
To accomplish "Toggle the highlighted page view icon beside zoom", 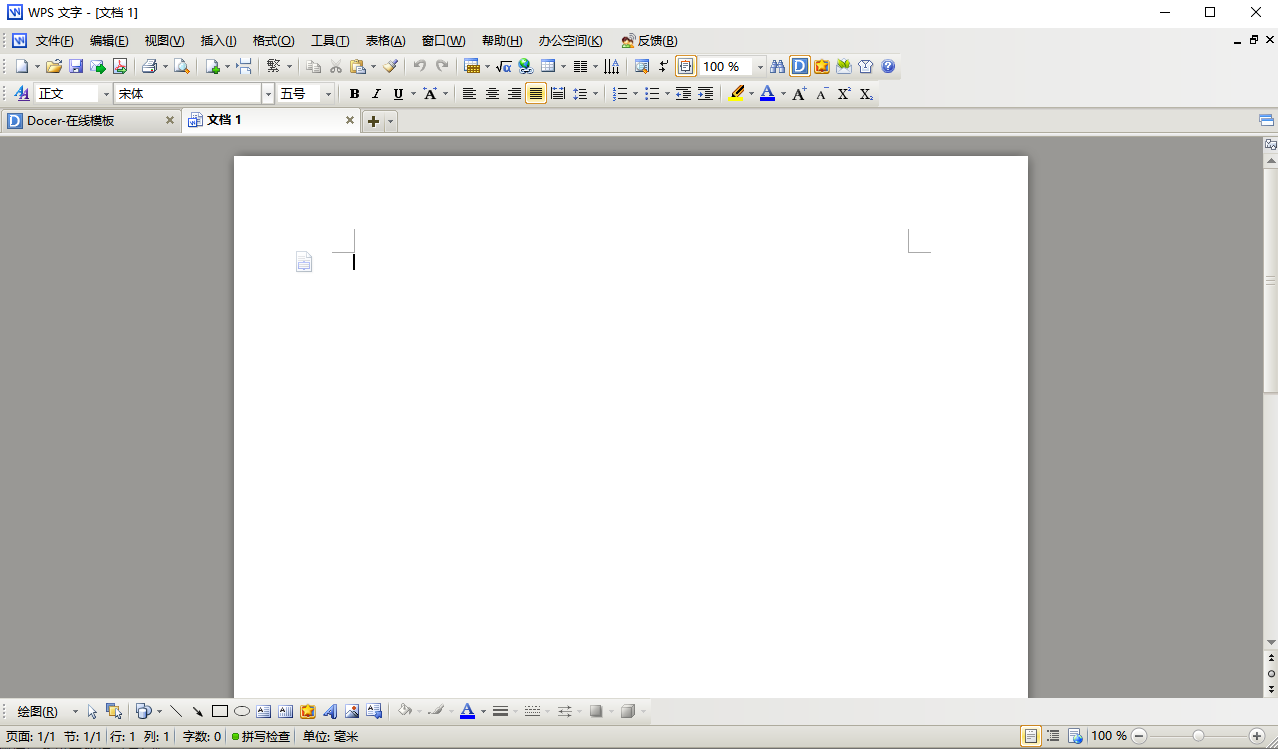I will (686, 67).
